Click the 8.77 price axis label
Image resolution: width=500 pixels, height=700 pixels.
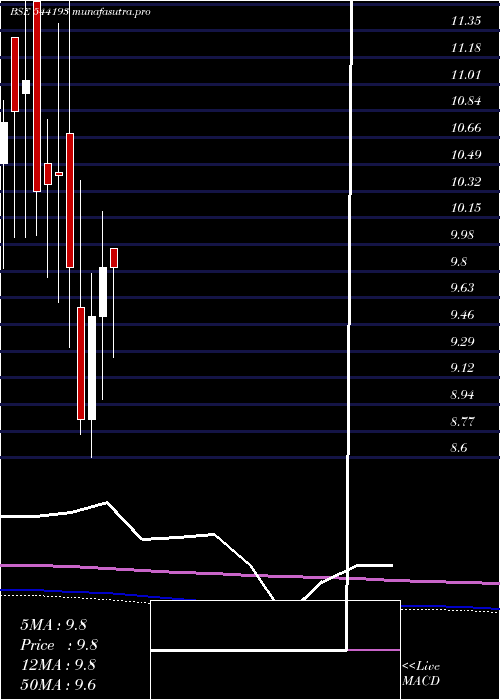tap(462, 421)
